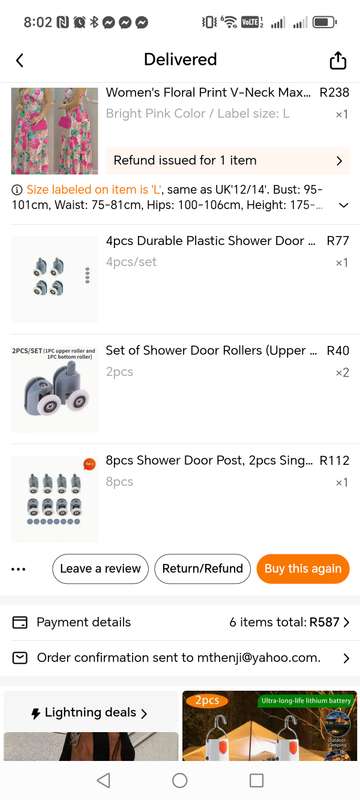Tap the Payment details card icon
360x800 pixels.
19,622
